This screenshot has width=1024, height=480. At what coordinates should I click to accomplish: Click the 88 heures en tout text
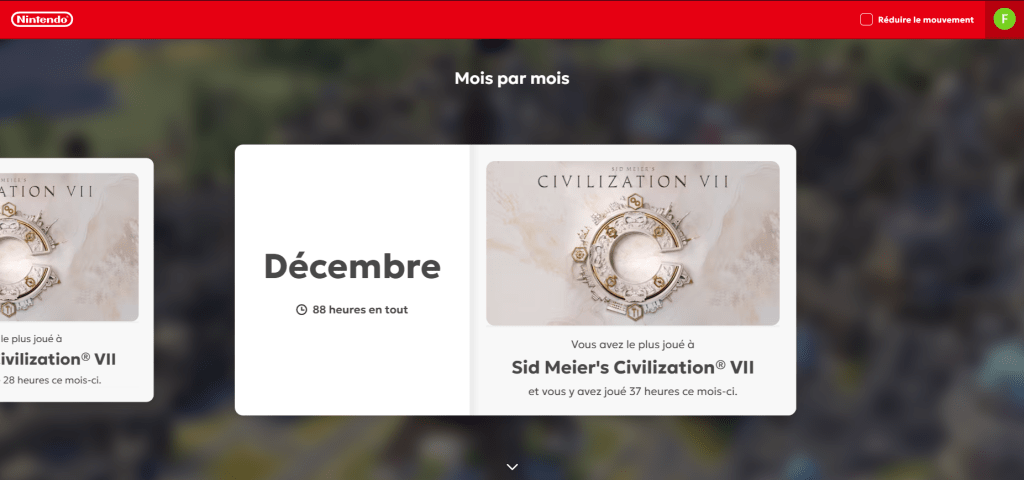(x=360, y=310)
